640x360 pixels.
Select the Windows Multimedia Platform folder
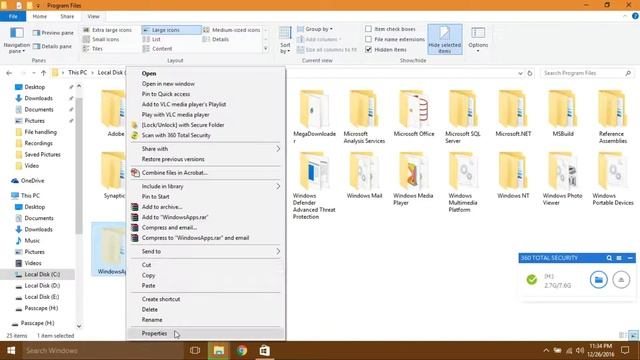pyautogui.click(x=462, y=182)
